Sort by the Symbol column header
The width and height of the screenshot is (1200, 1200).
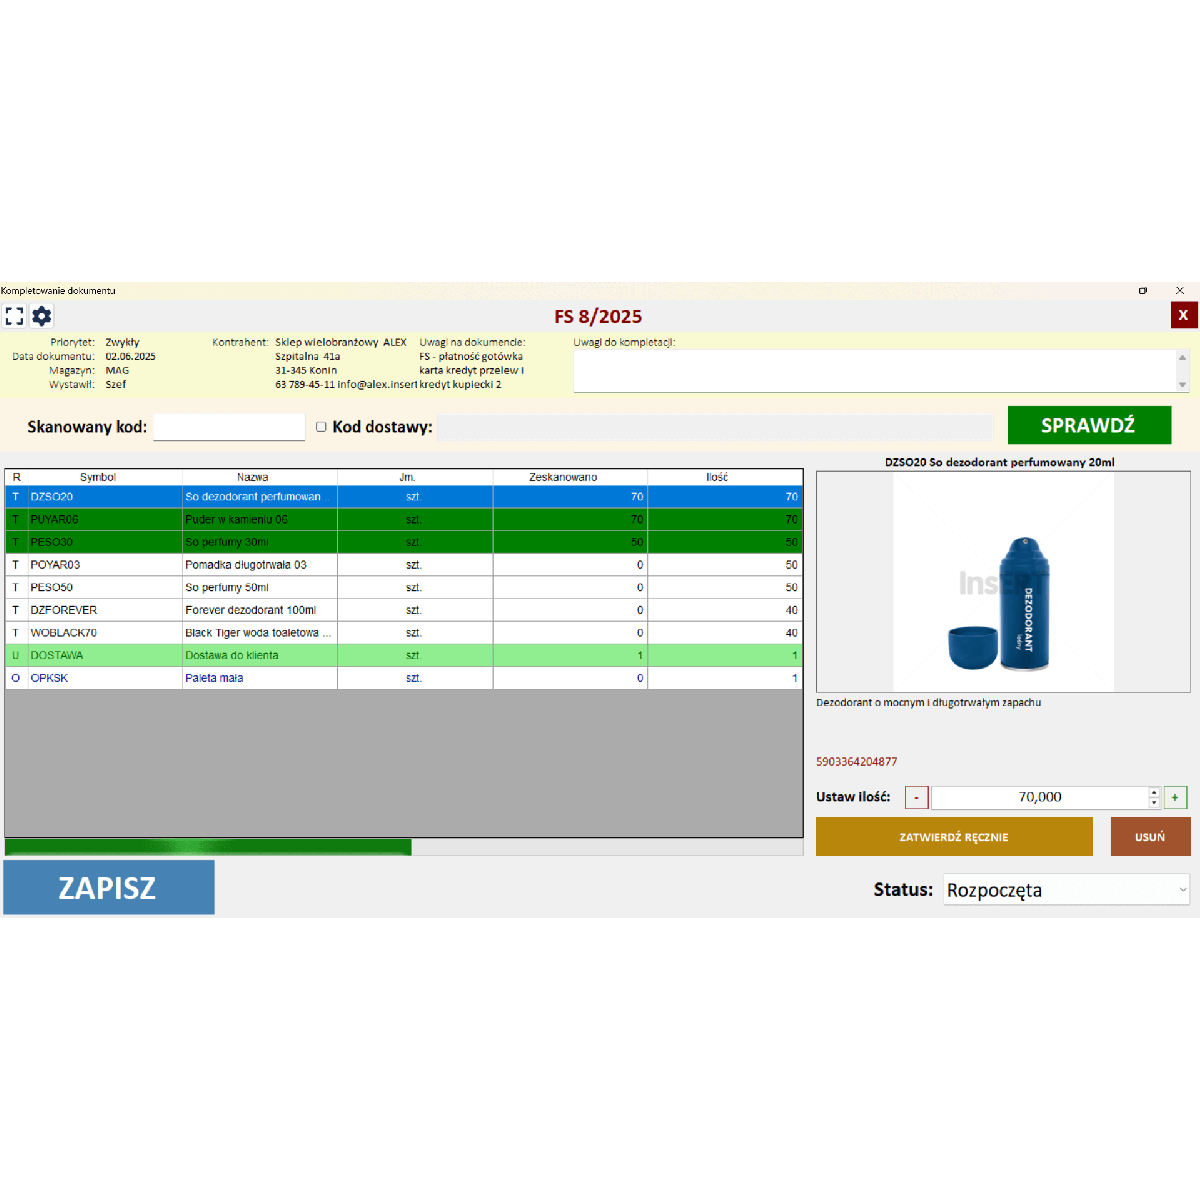pos(98,477)
